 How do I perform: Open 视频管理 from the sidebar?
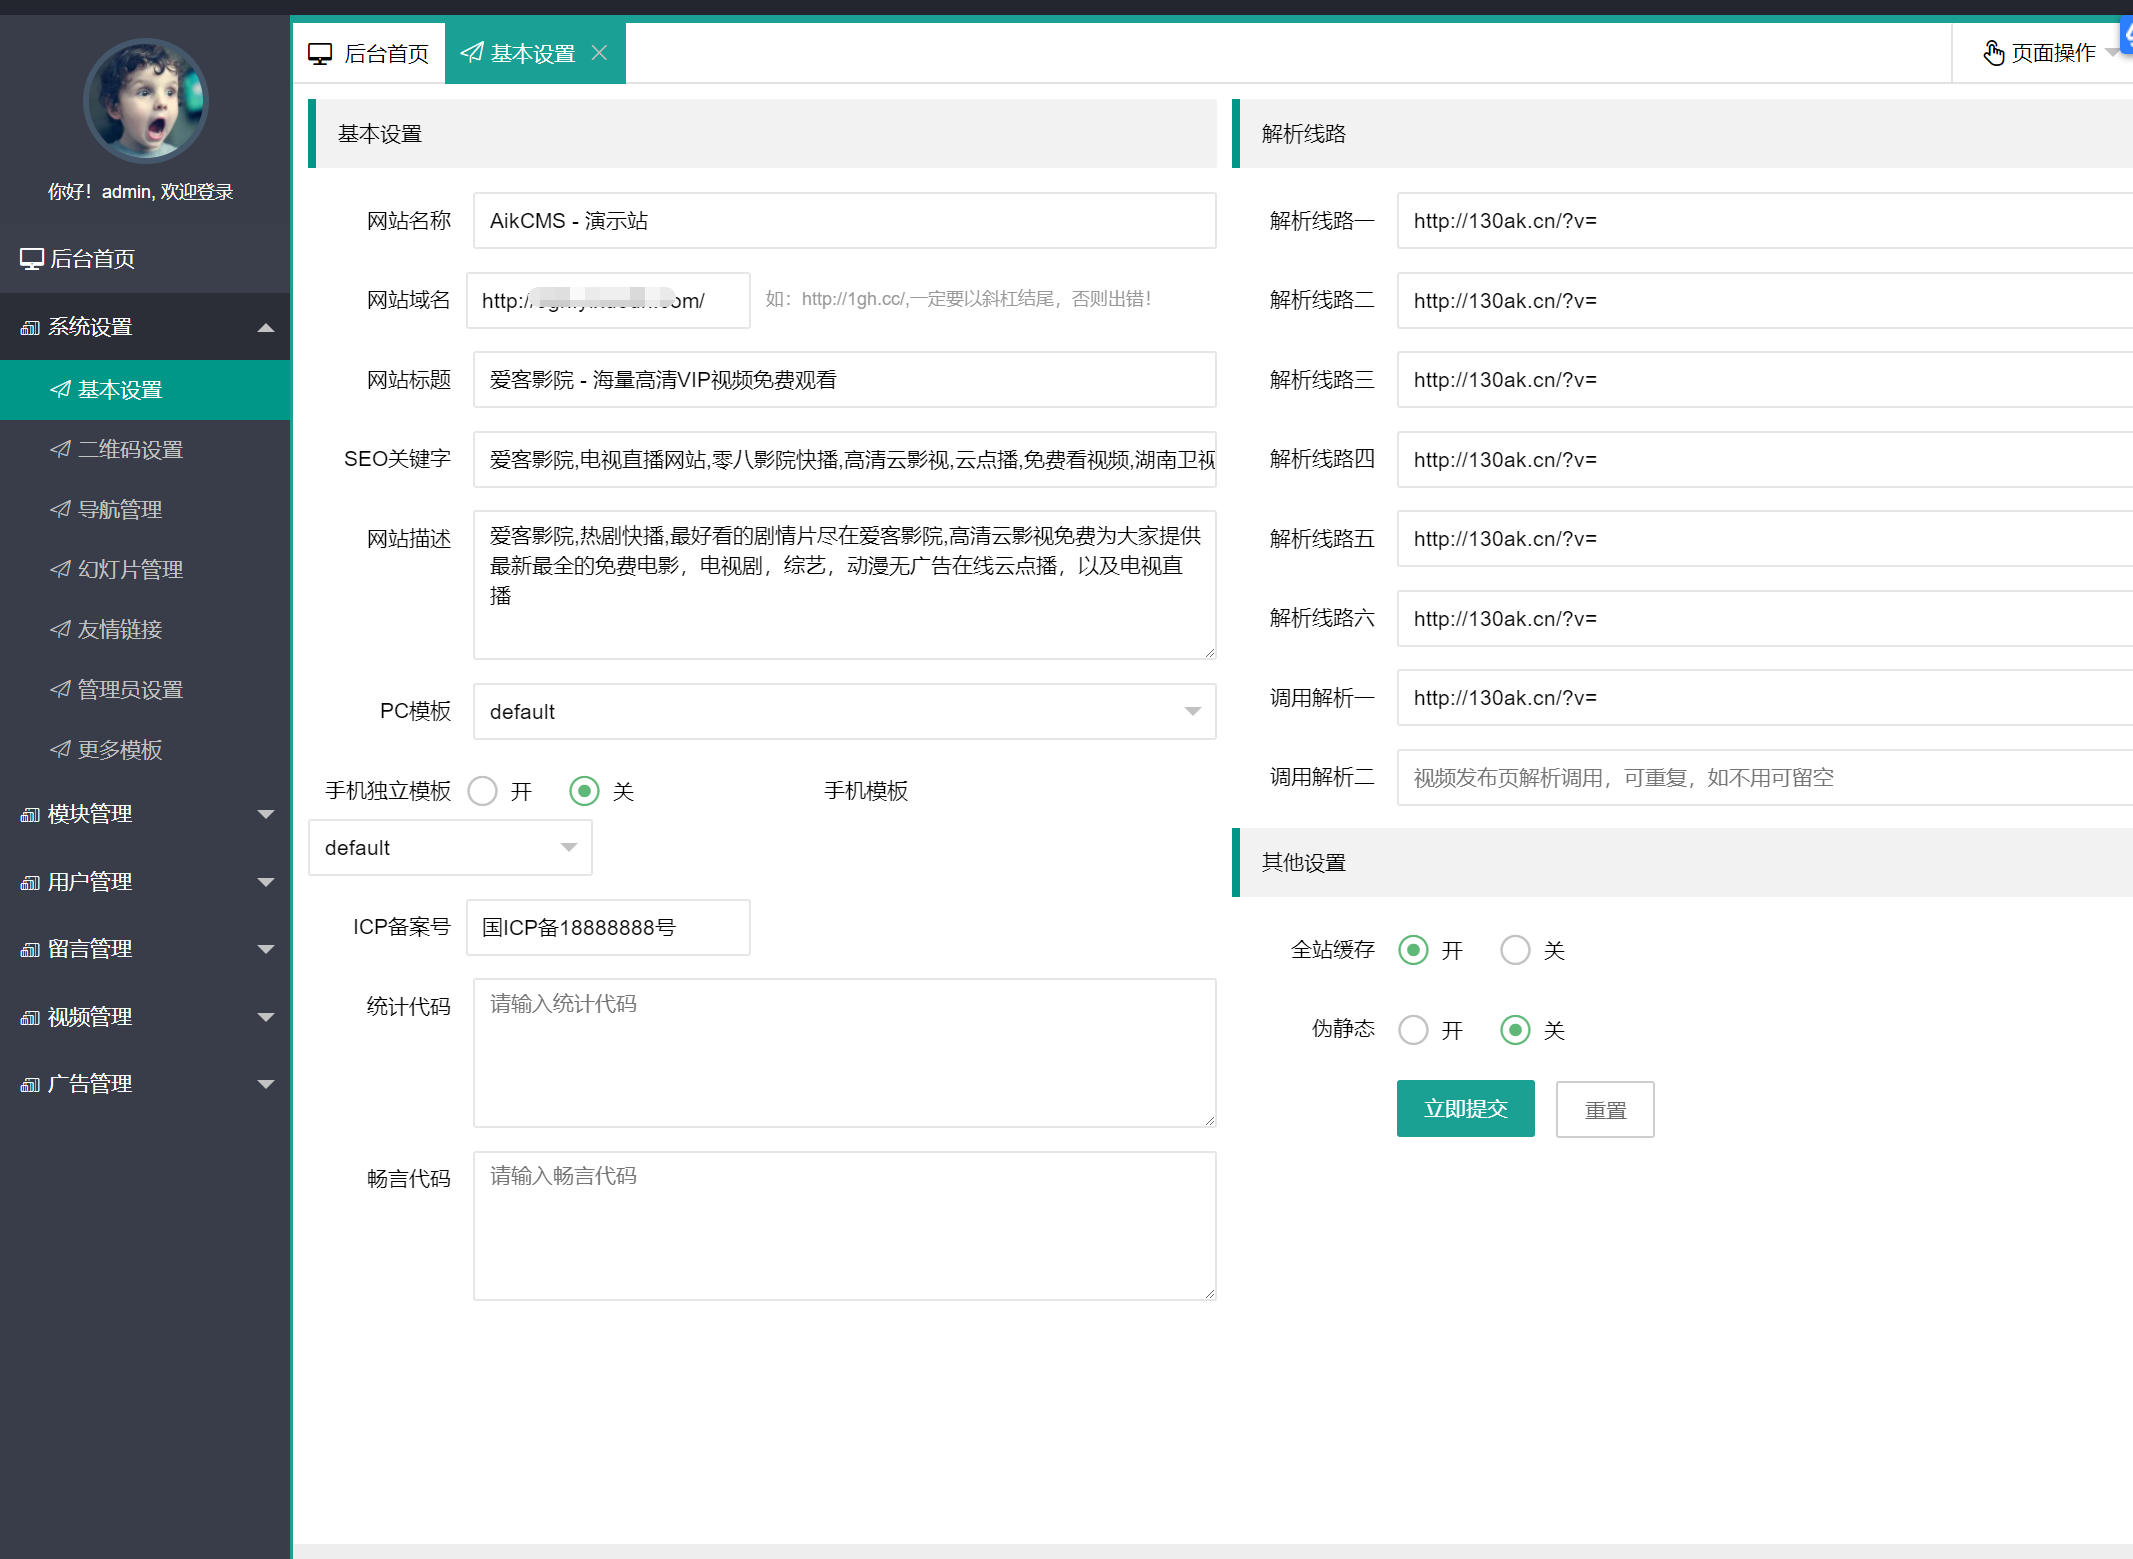point(87,1017)
